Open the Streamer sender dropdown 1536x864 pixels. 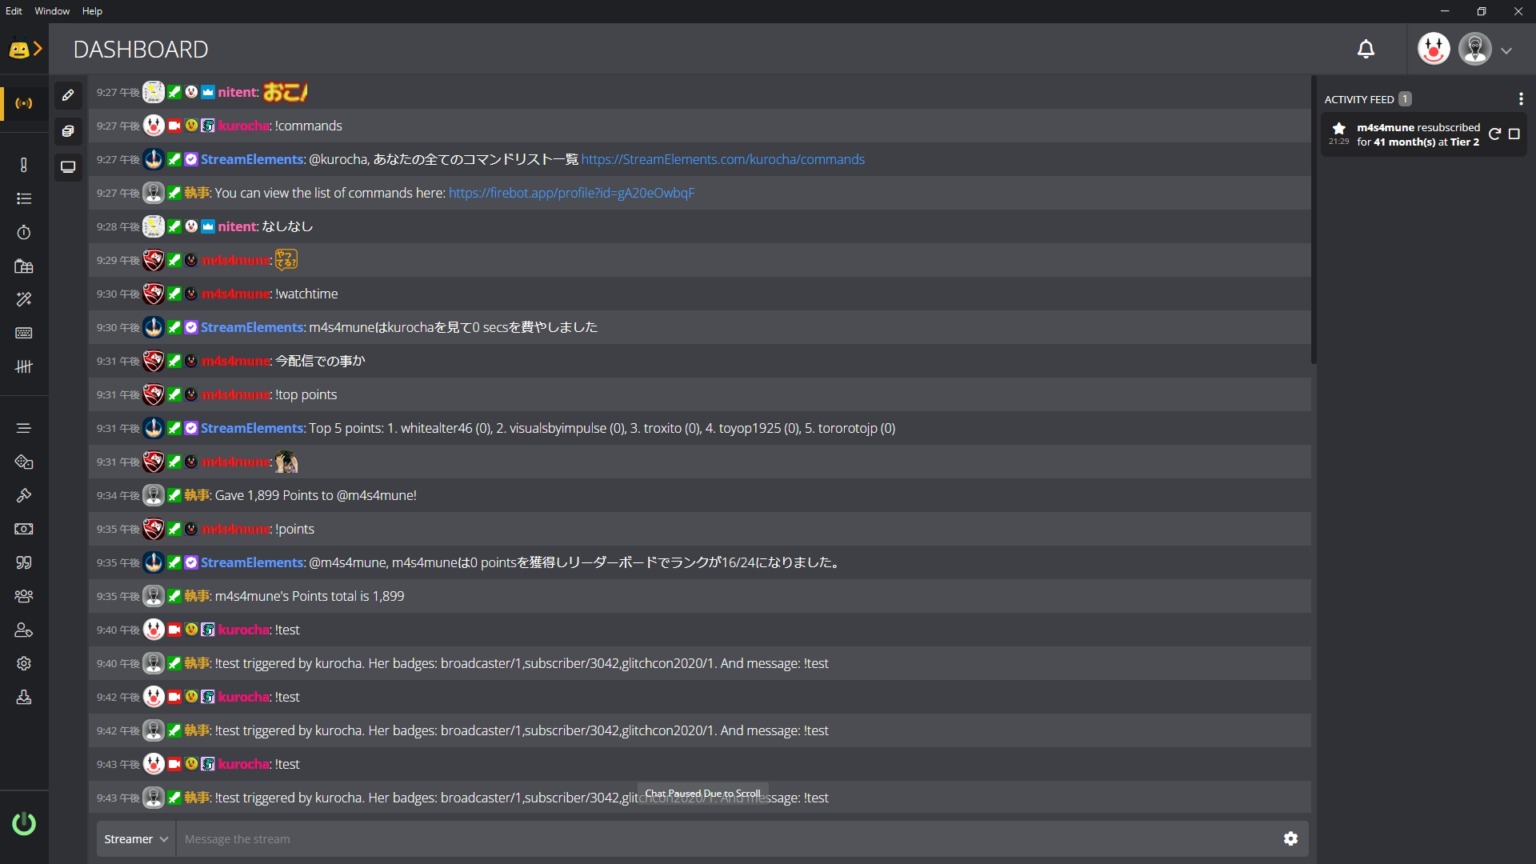(x=134, y=839)
